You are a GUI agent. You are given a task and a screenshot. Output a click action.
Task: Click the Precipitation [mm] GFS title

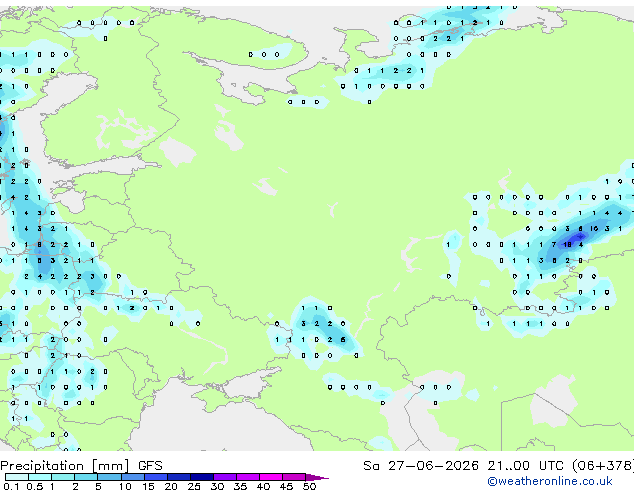(x=81, y=466)
